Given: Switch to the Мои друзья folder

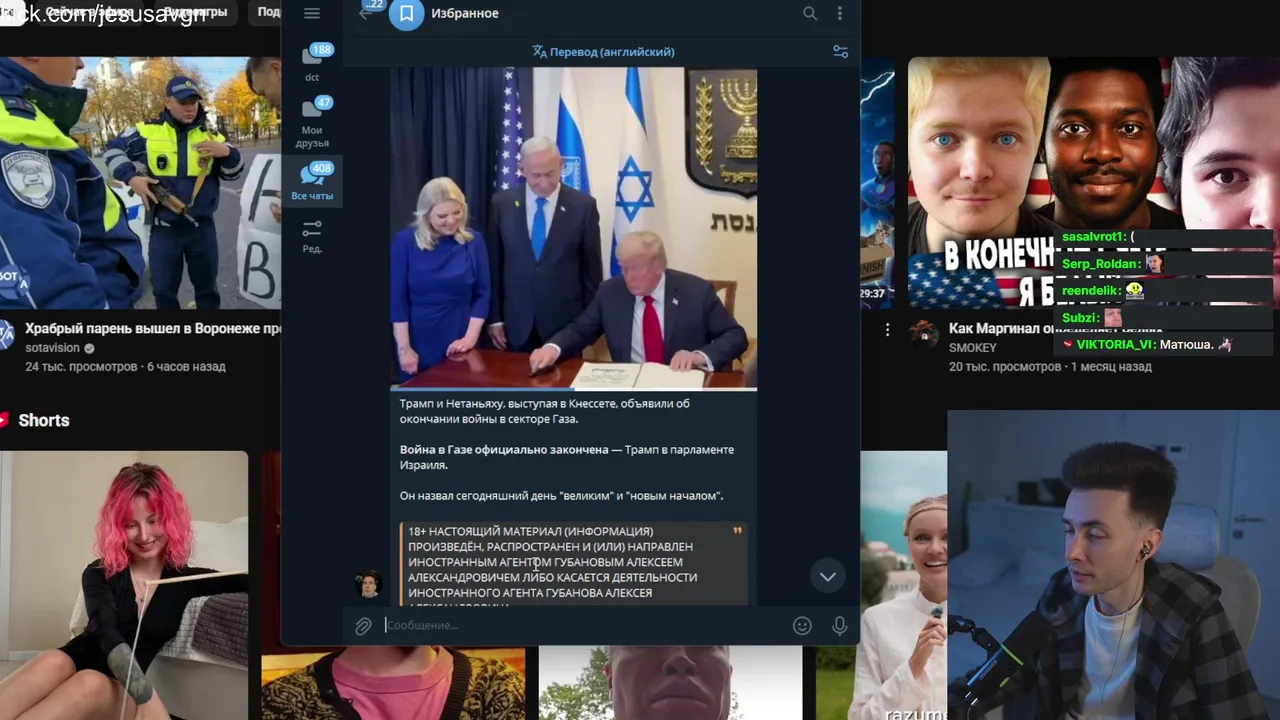Looking at the screenshot, I should coord(312,122).
